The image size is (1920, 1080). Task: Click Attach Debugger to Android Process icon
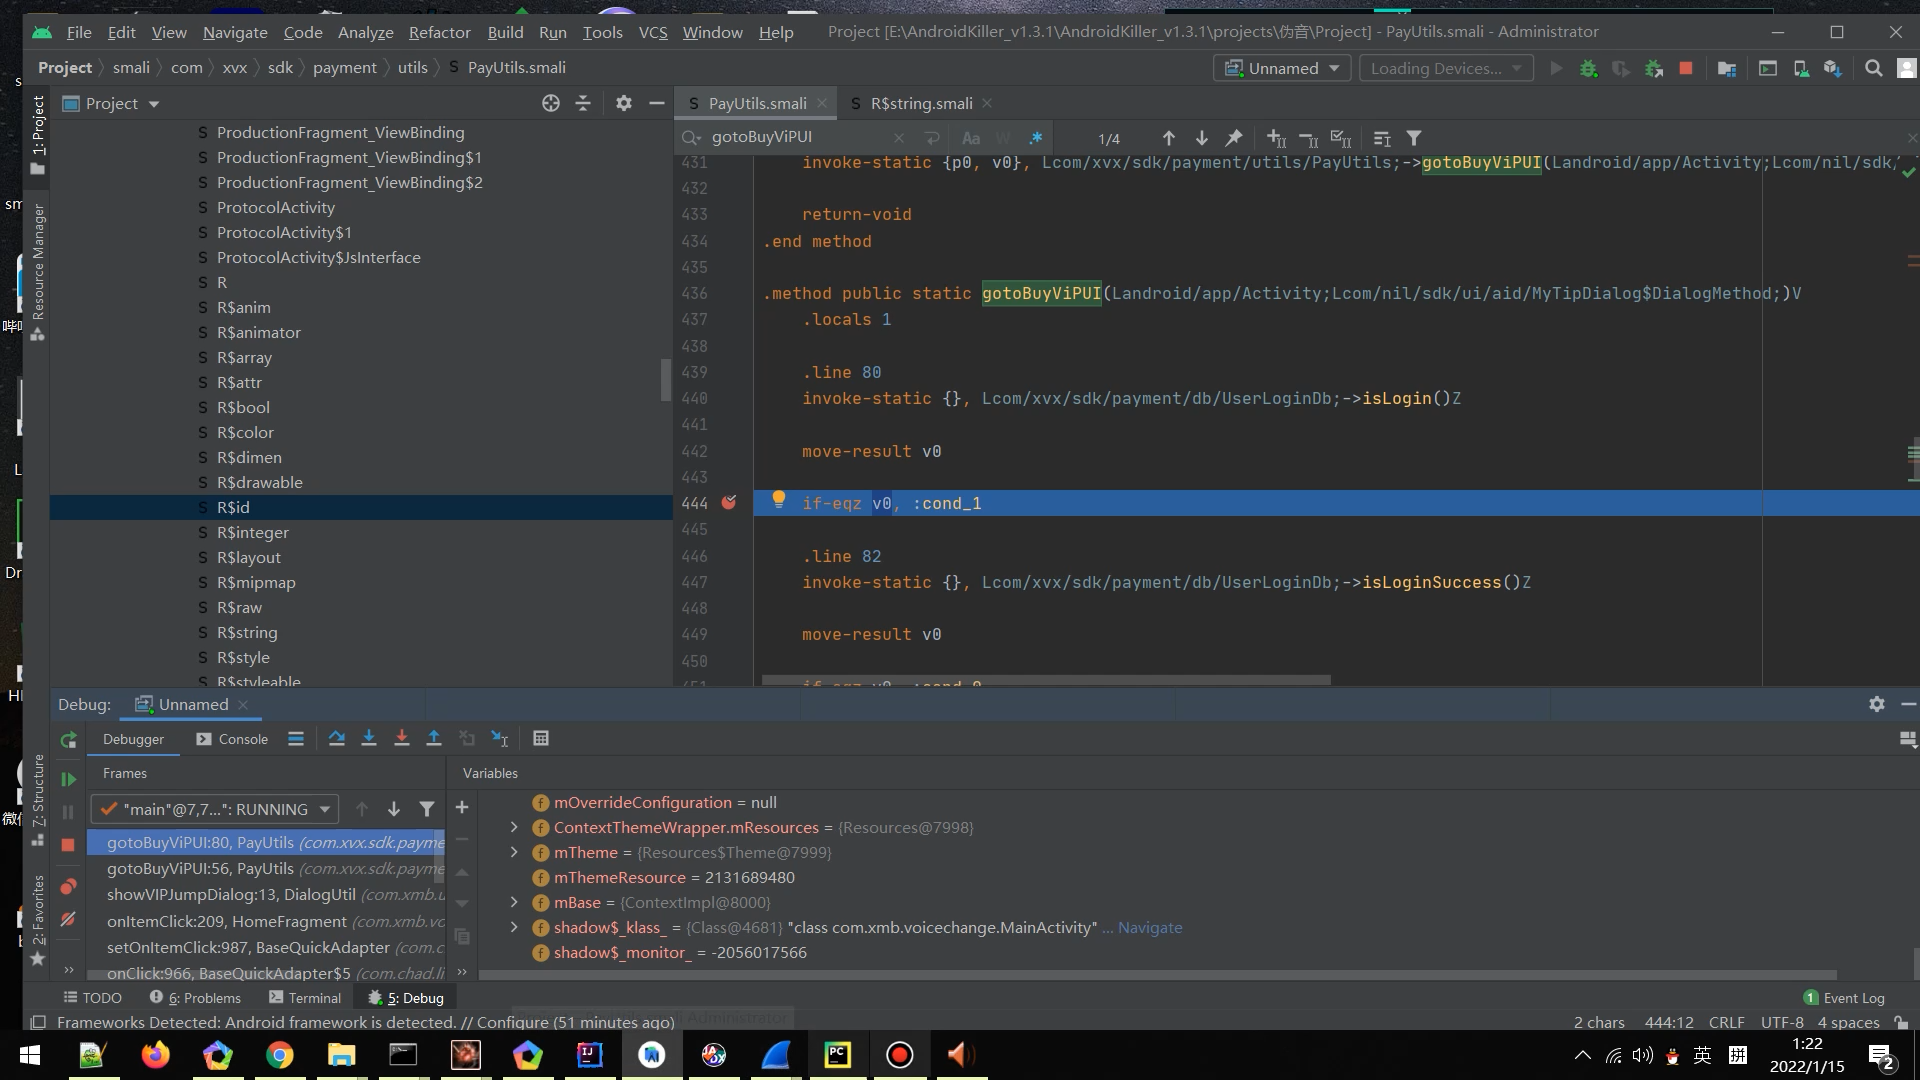coord(1654,68)
